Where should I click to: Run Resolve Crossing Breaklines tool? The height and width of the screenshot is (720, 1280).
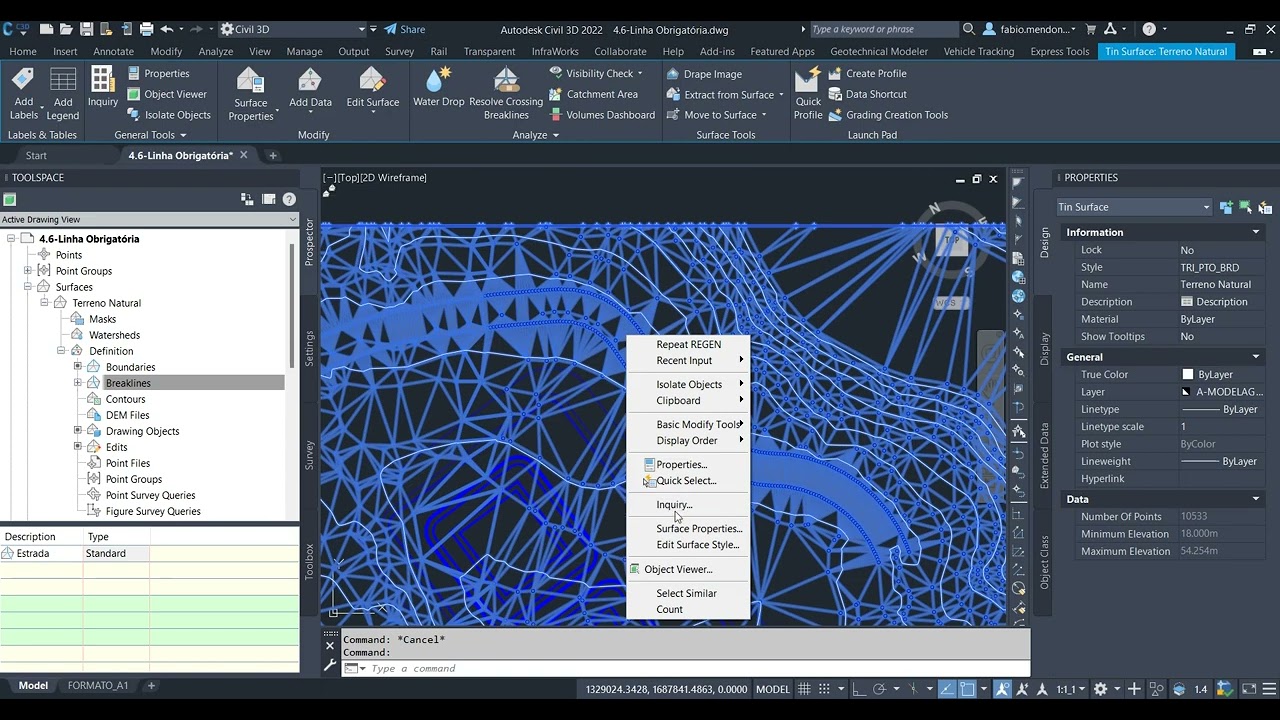[x=506, y=93]
